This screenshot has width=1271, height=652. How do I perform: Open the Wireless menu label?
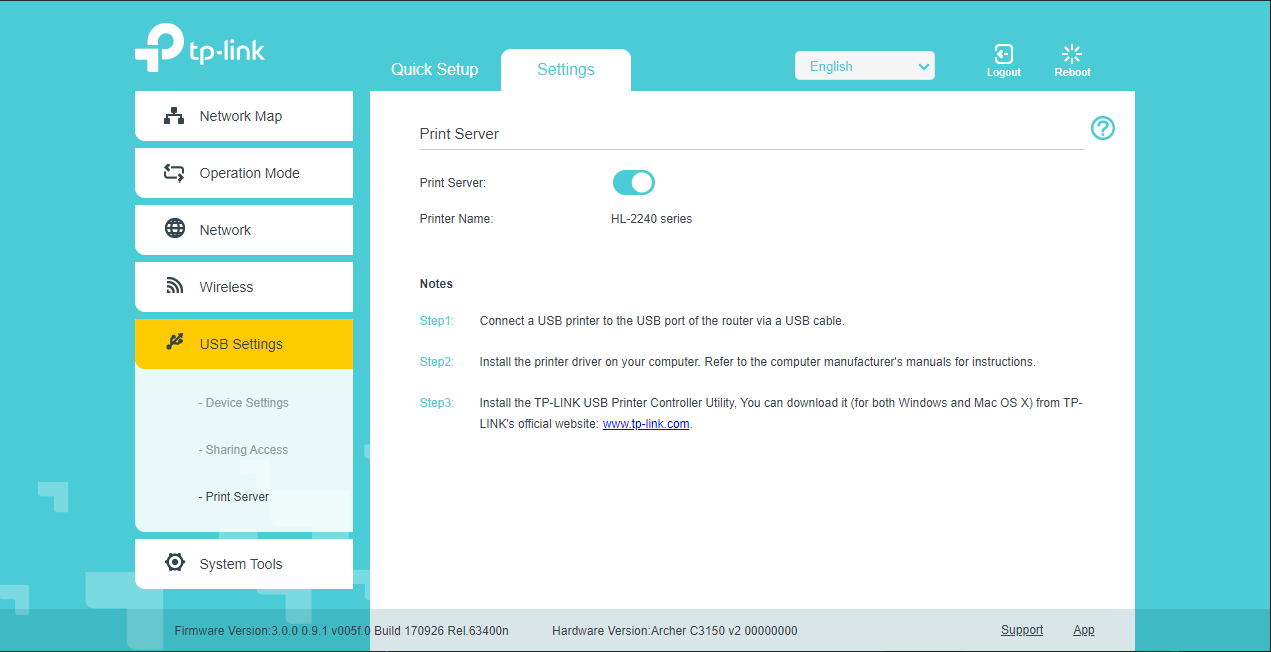click(227, 287)
